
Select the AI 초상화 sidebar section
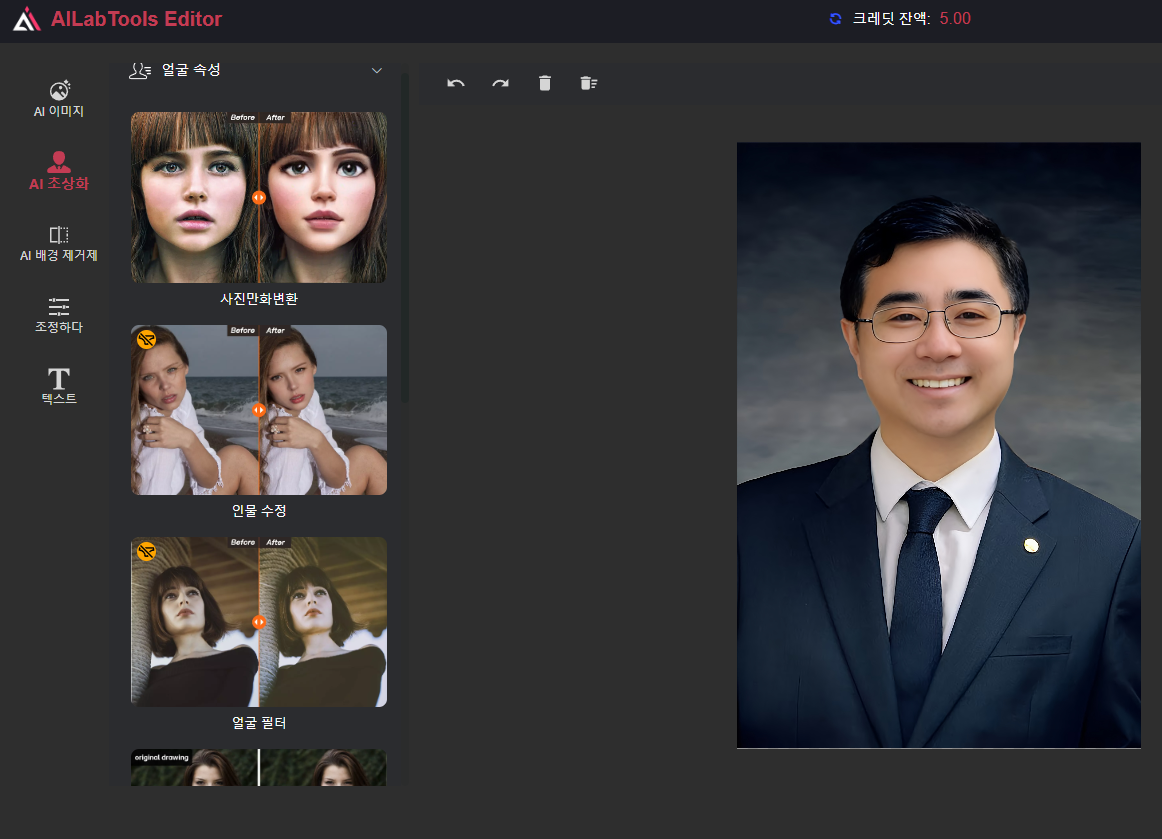pyautogui.click(x=59, y=170)
